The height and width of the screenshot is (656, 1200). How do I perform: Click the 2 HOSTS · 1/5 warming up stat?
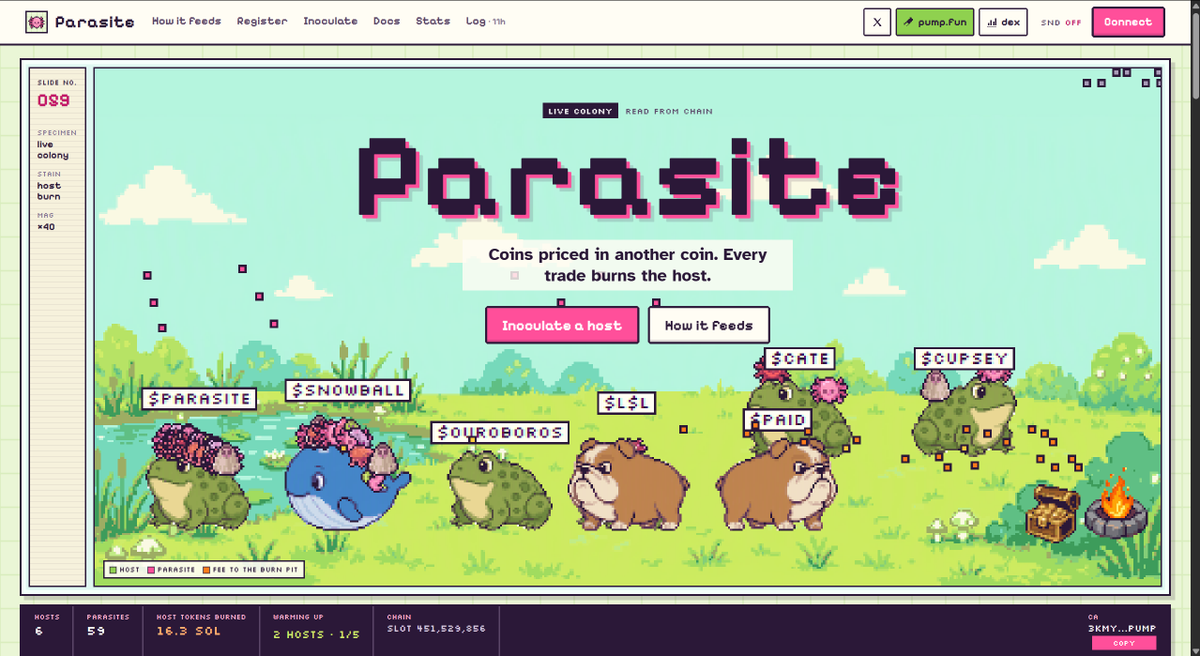314,634
